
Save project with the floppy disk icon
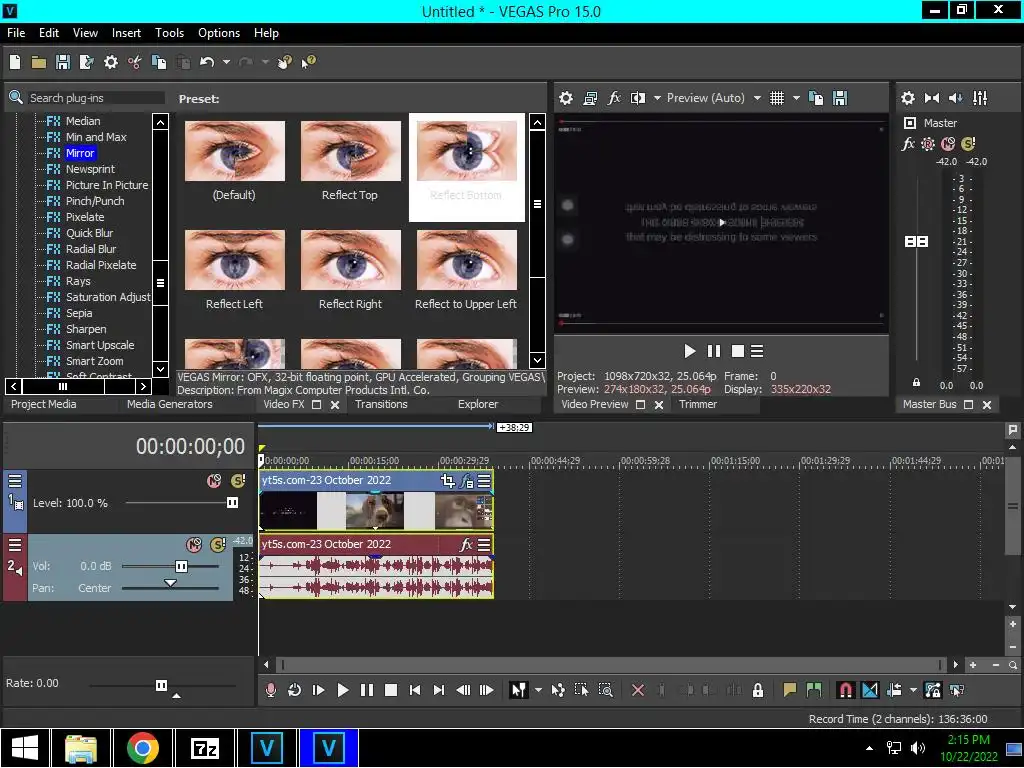[x=63, y=62]
